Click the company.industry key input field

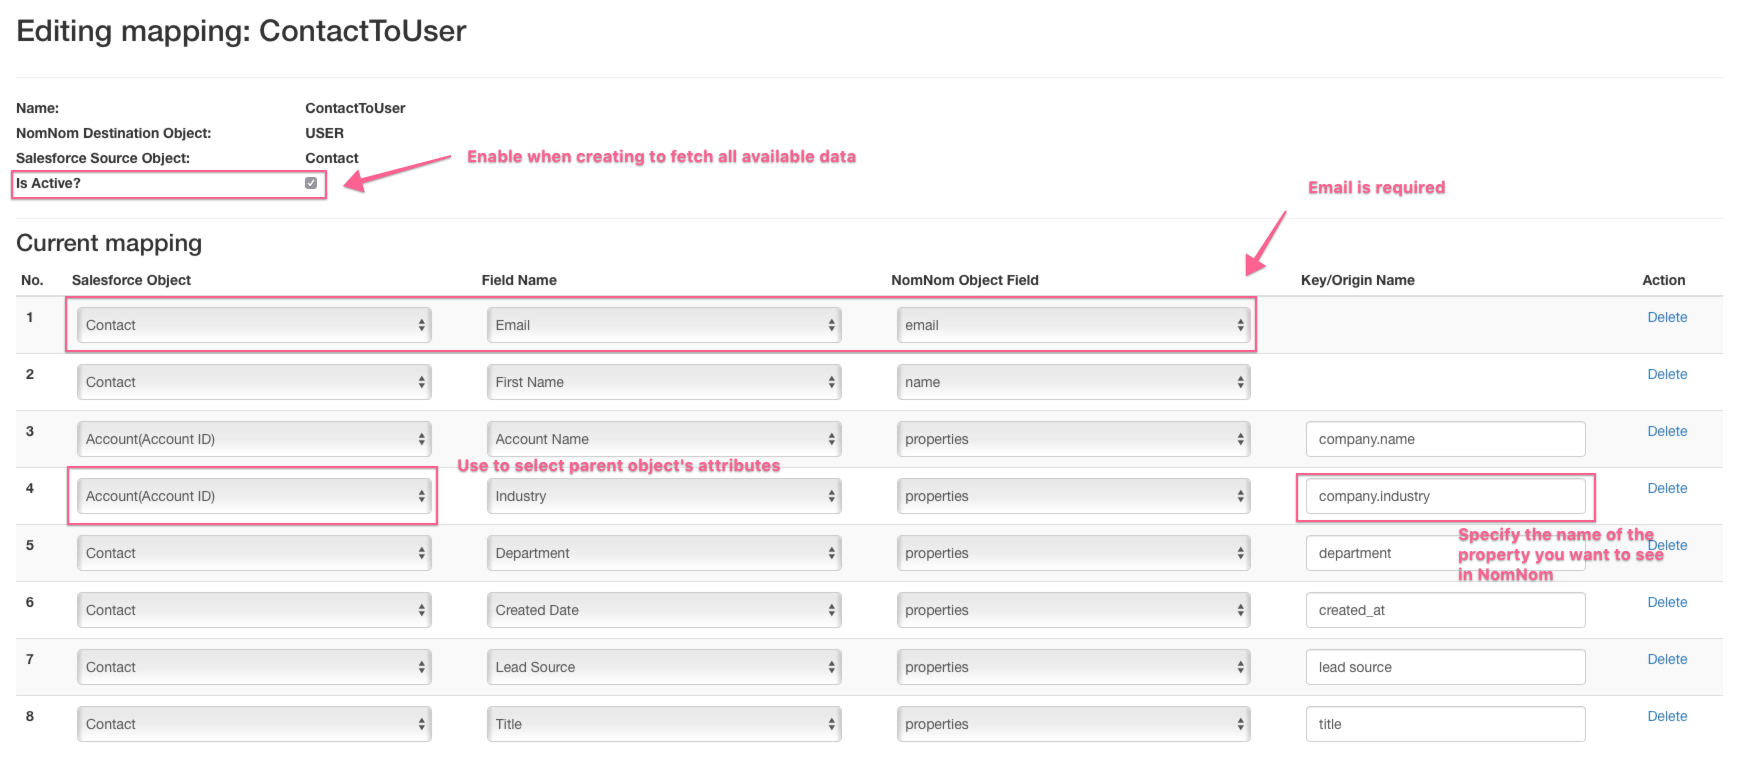pos(1445,496)
